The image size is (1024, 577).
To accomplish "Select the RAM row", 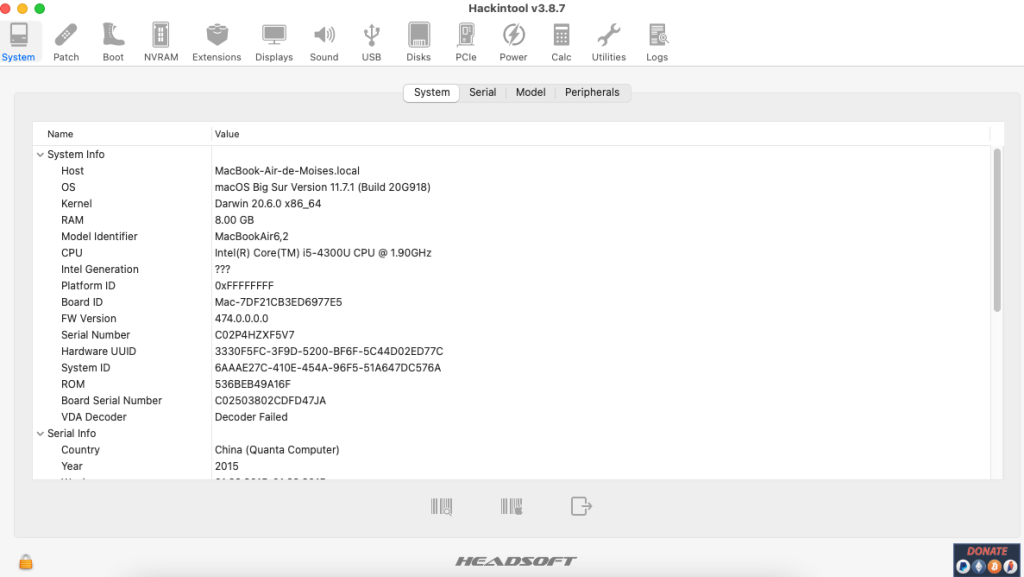I will tap(511, 220).
